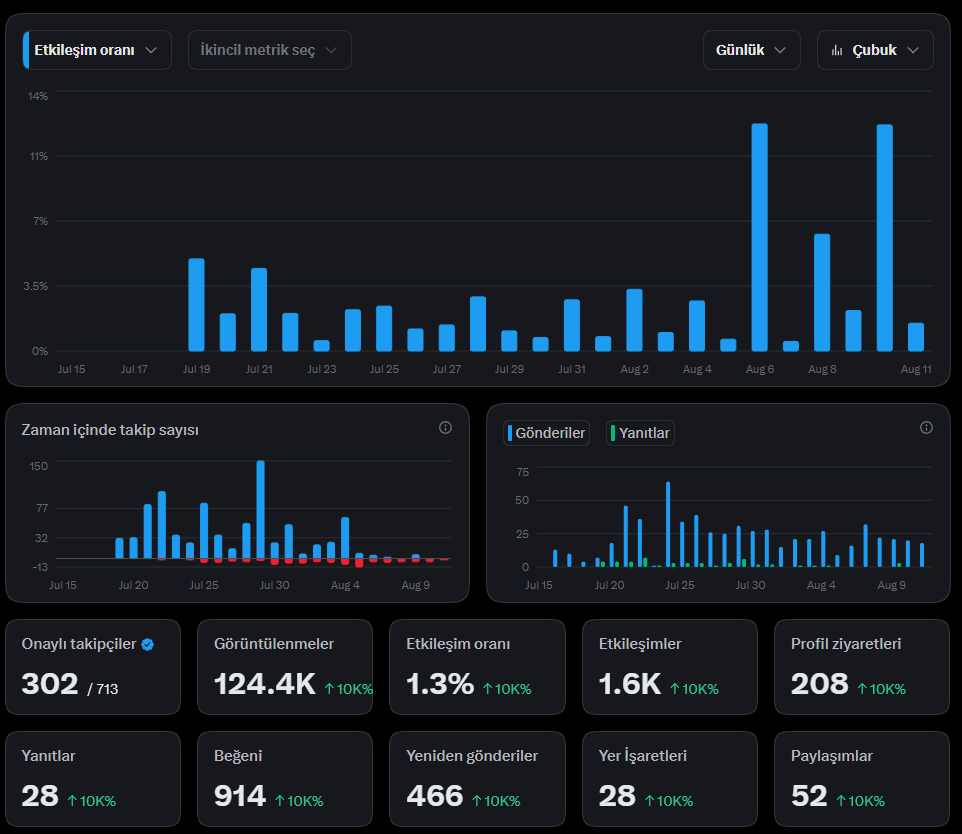Toggle the Yanıtlar series legend
Image resolution: width=962 pixels, height=834 pixels.
click(x=640, y=433)
